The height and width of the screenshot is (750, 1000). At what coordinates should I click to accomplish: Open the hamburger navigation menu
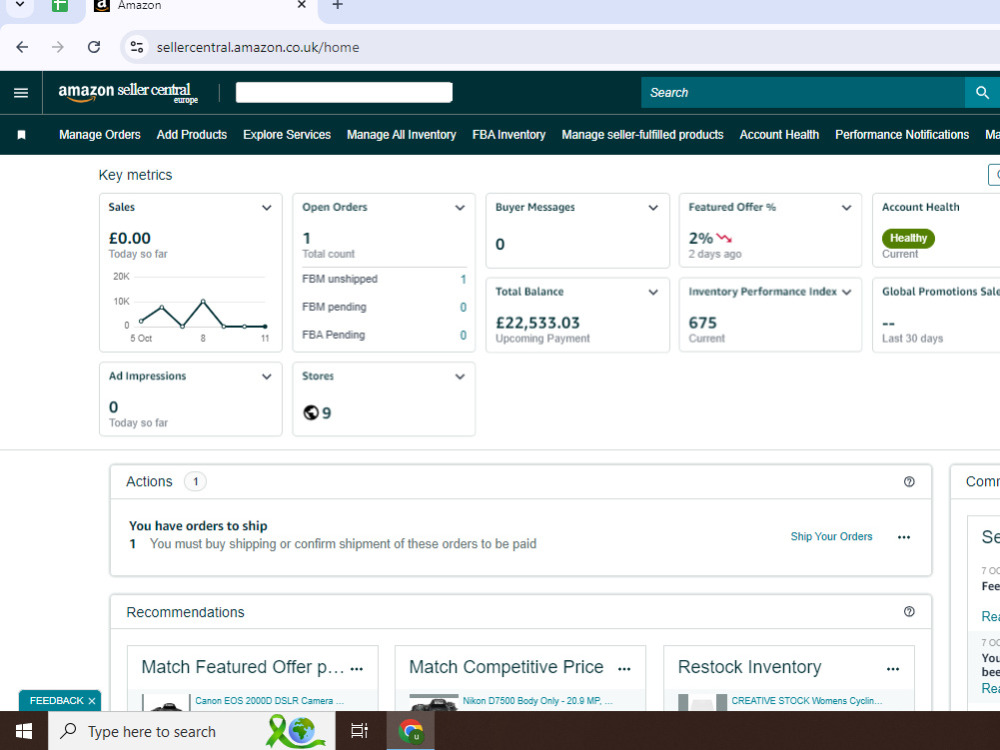[x=21, y=93]
